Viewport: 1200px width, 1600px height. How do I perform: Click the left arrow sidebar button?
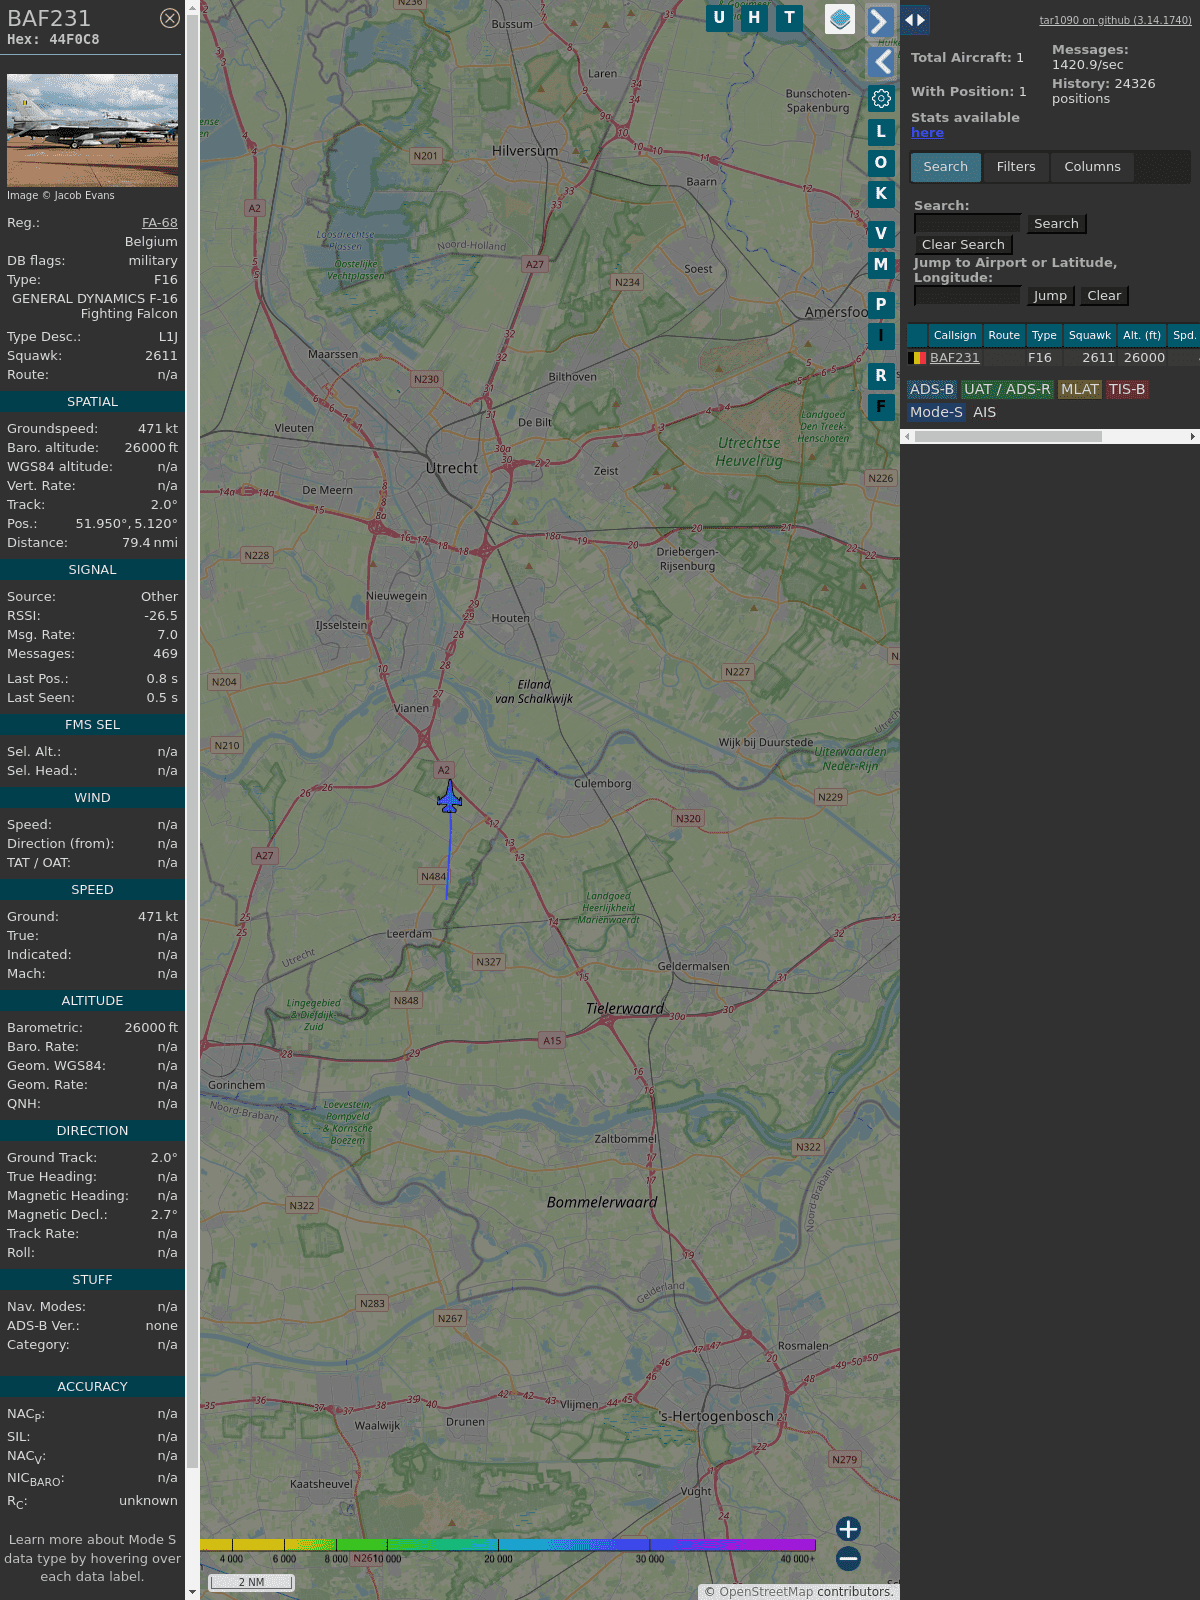880,62
